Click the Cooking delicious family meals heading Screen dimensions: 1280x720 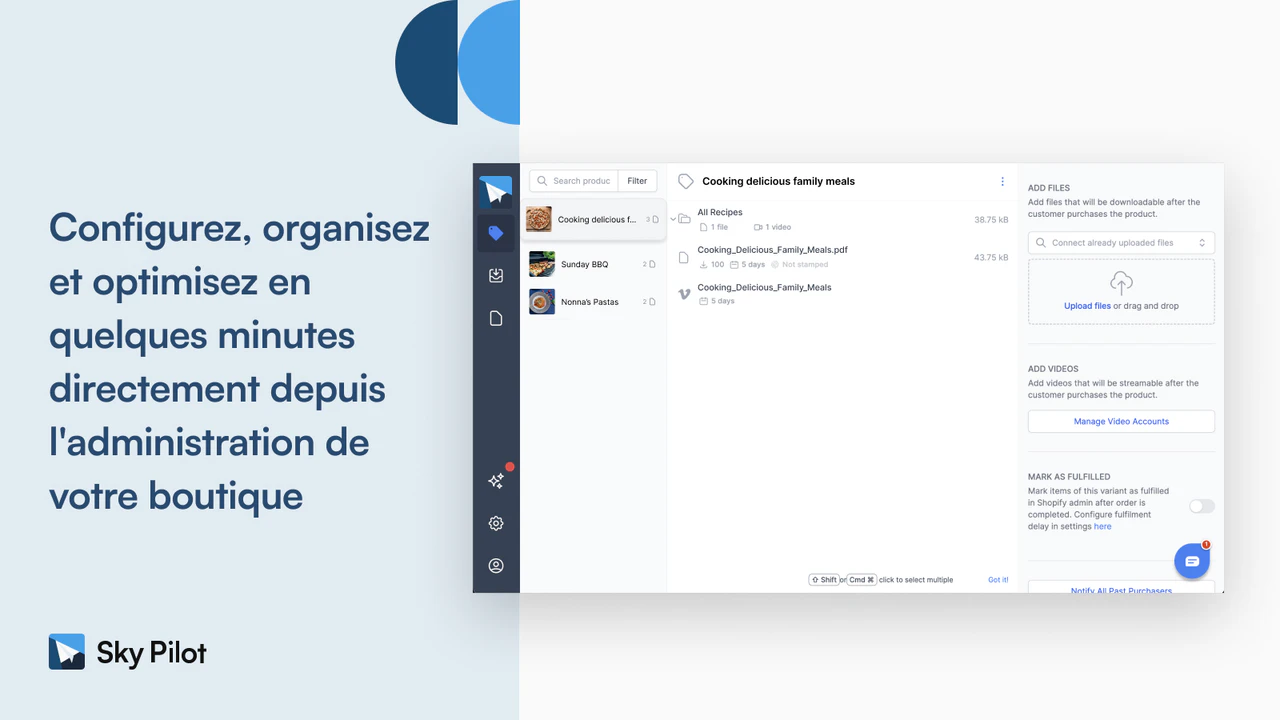778,181
